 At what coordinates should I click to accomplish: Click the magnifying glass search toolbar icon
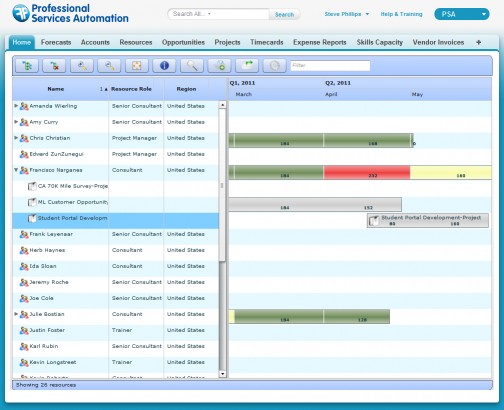click(x=192, y=66)
